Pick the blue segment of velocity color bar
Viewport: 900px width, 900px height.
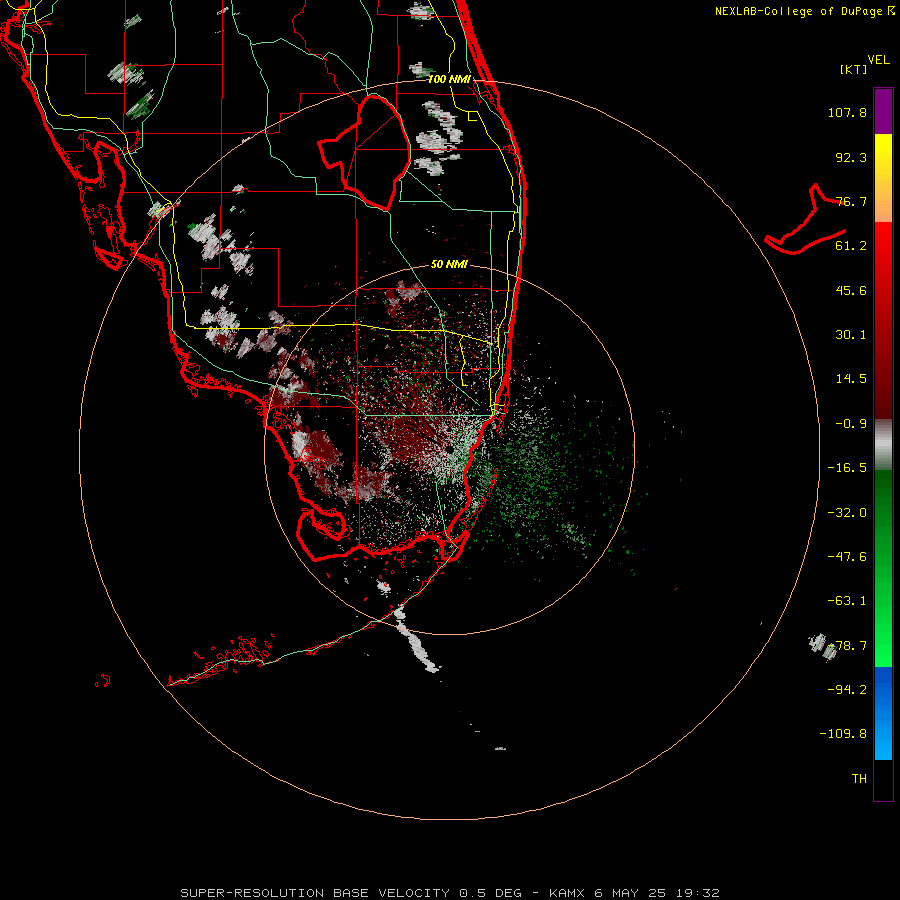[883, 713]
